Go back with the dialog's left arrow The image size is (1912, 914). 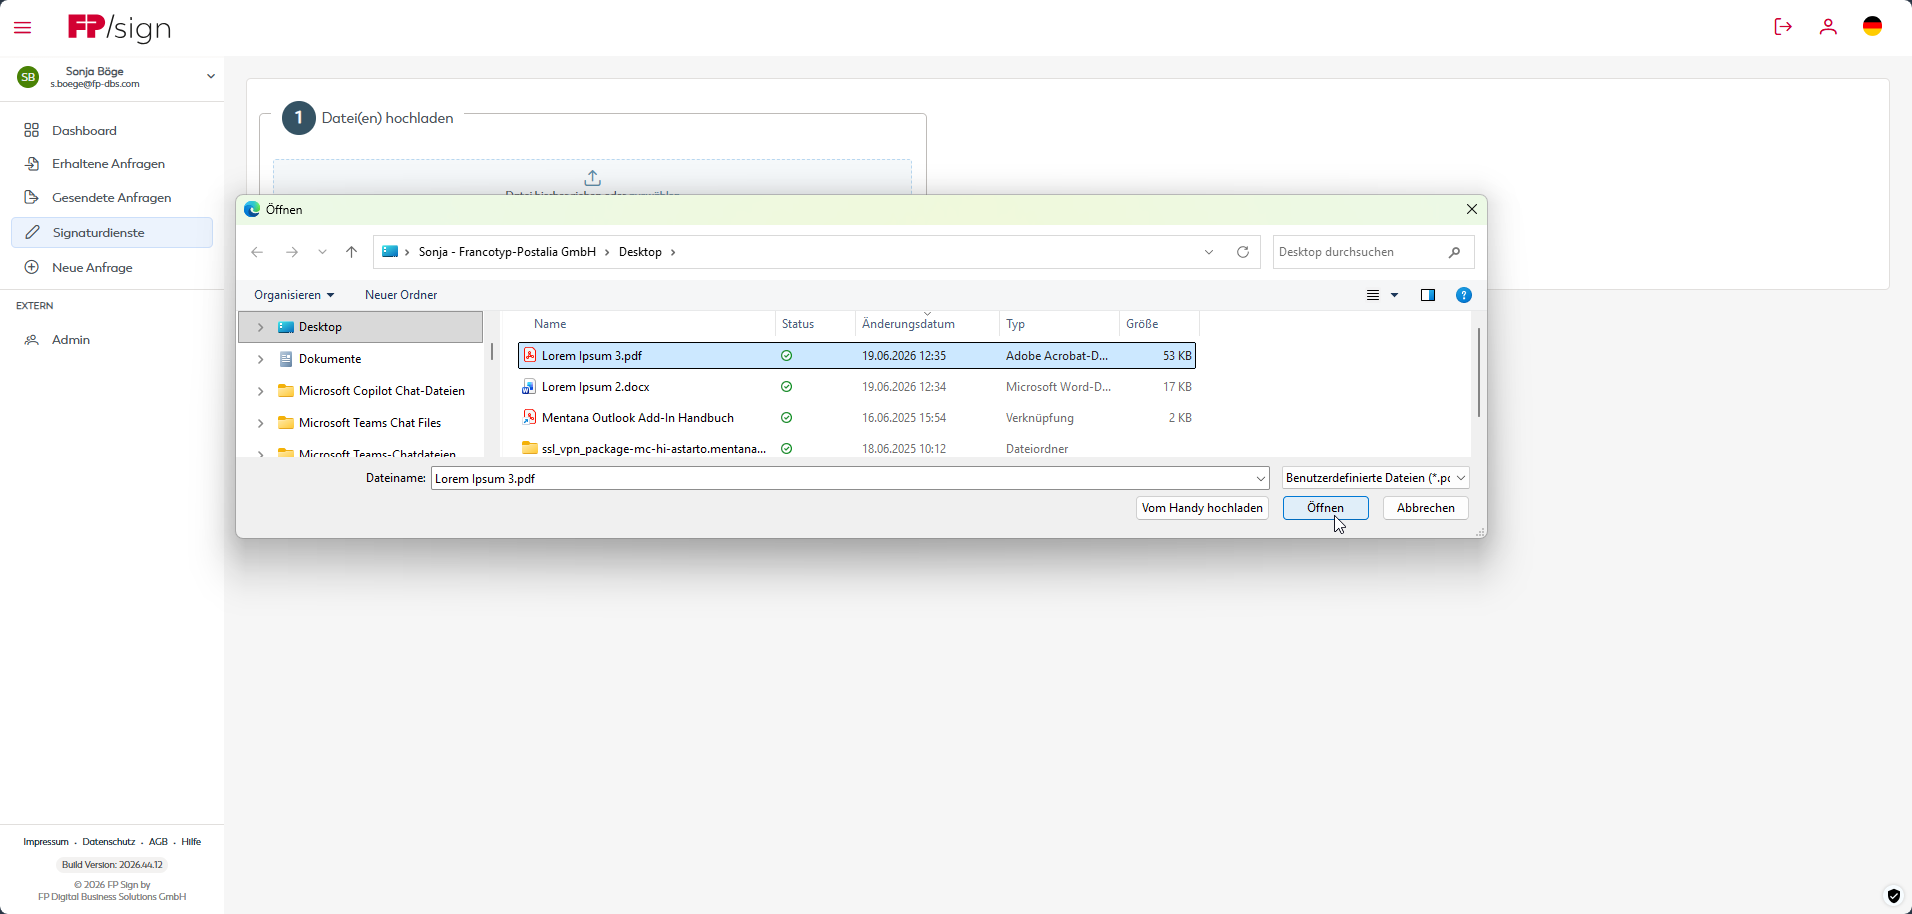coord(257,252)
